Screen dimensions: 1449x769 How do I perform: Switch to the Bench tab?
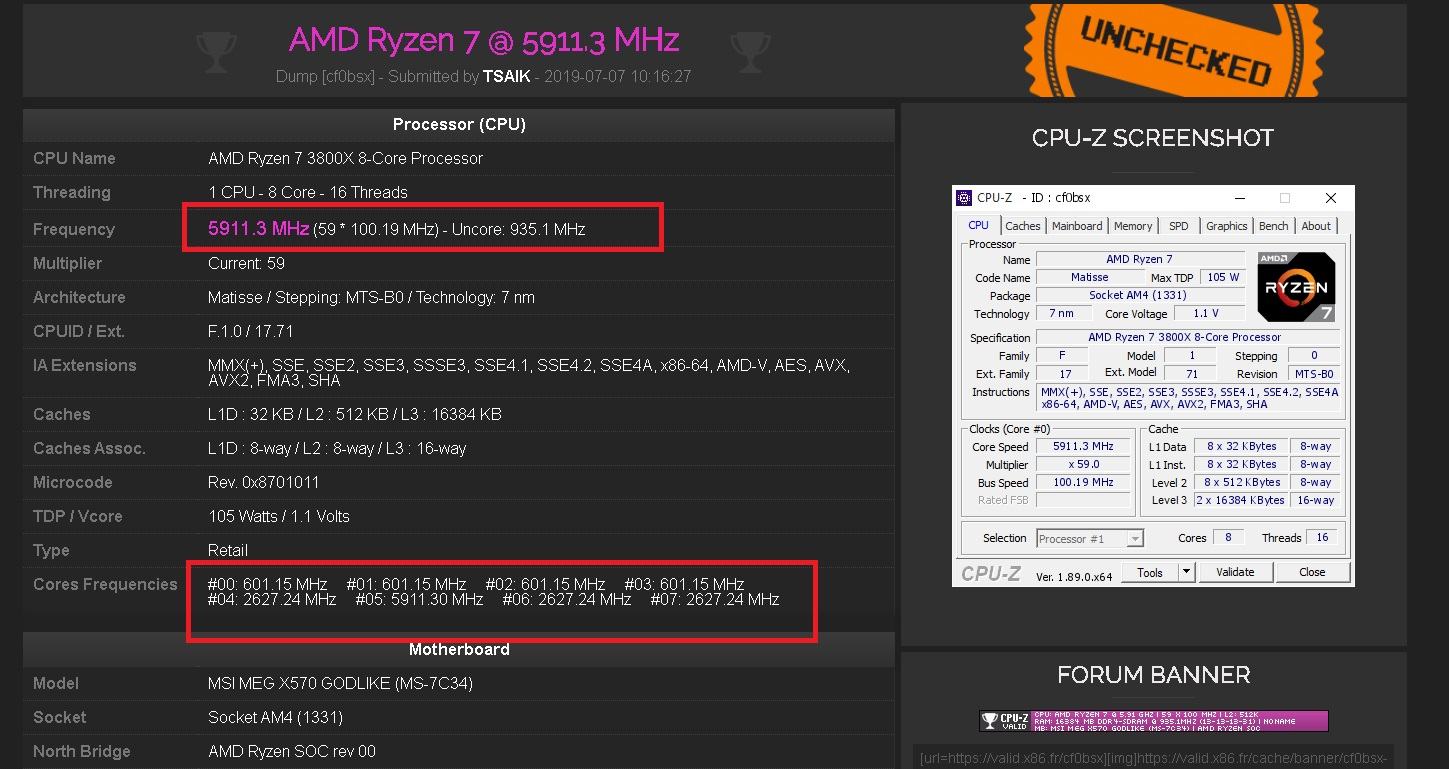1273,226
